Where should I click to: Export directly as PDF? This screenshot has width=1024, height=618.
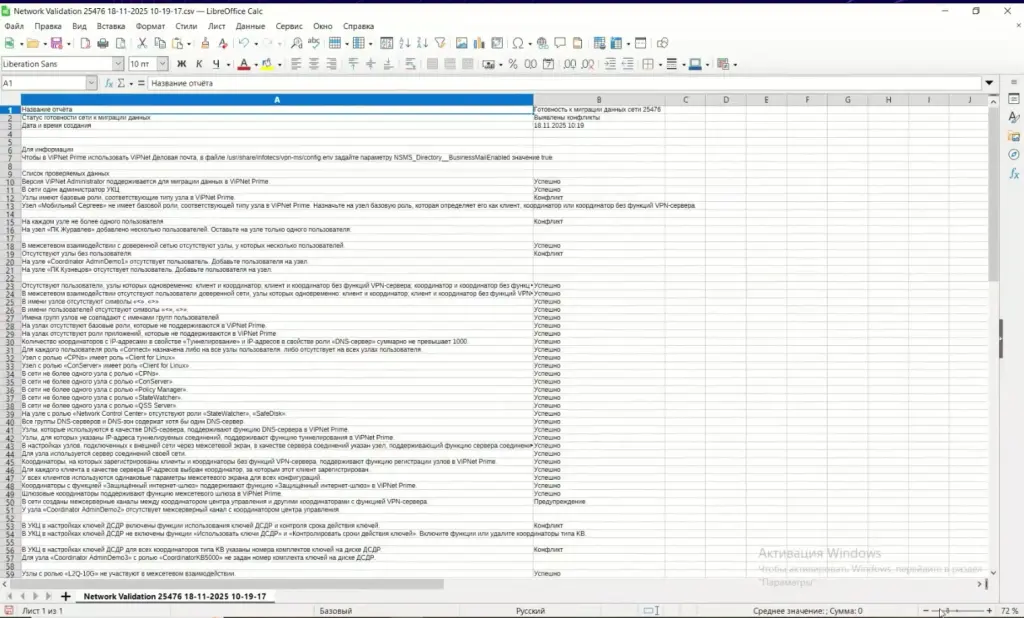[85, 43]
